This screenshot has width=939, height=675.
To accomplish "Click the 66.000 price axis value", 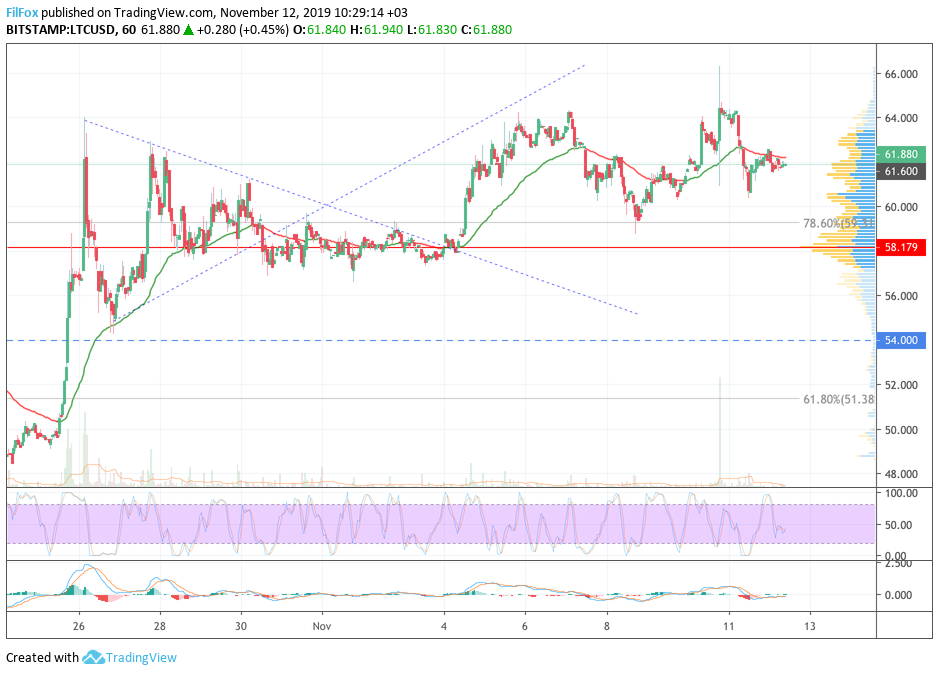I will click(x=901, y=74).
